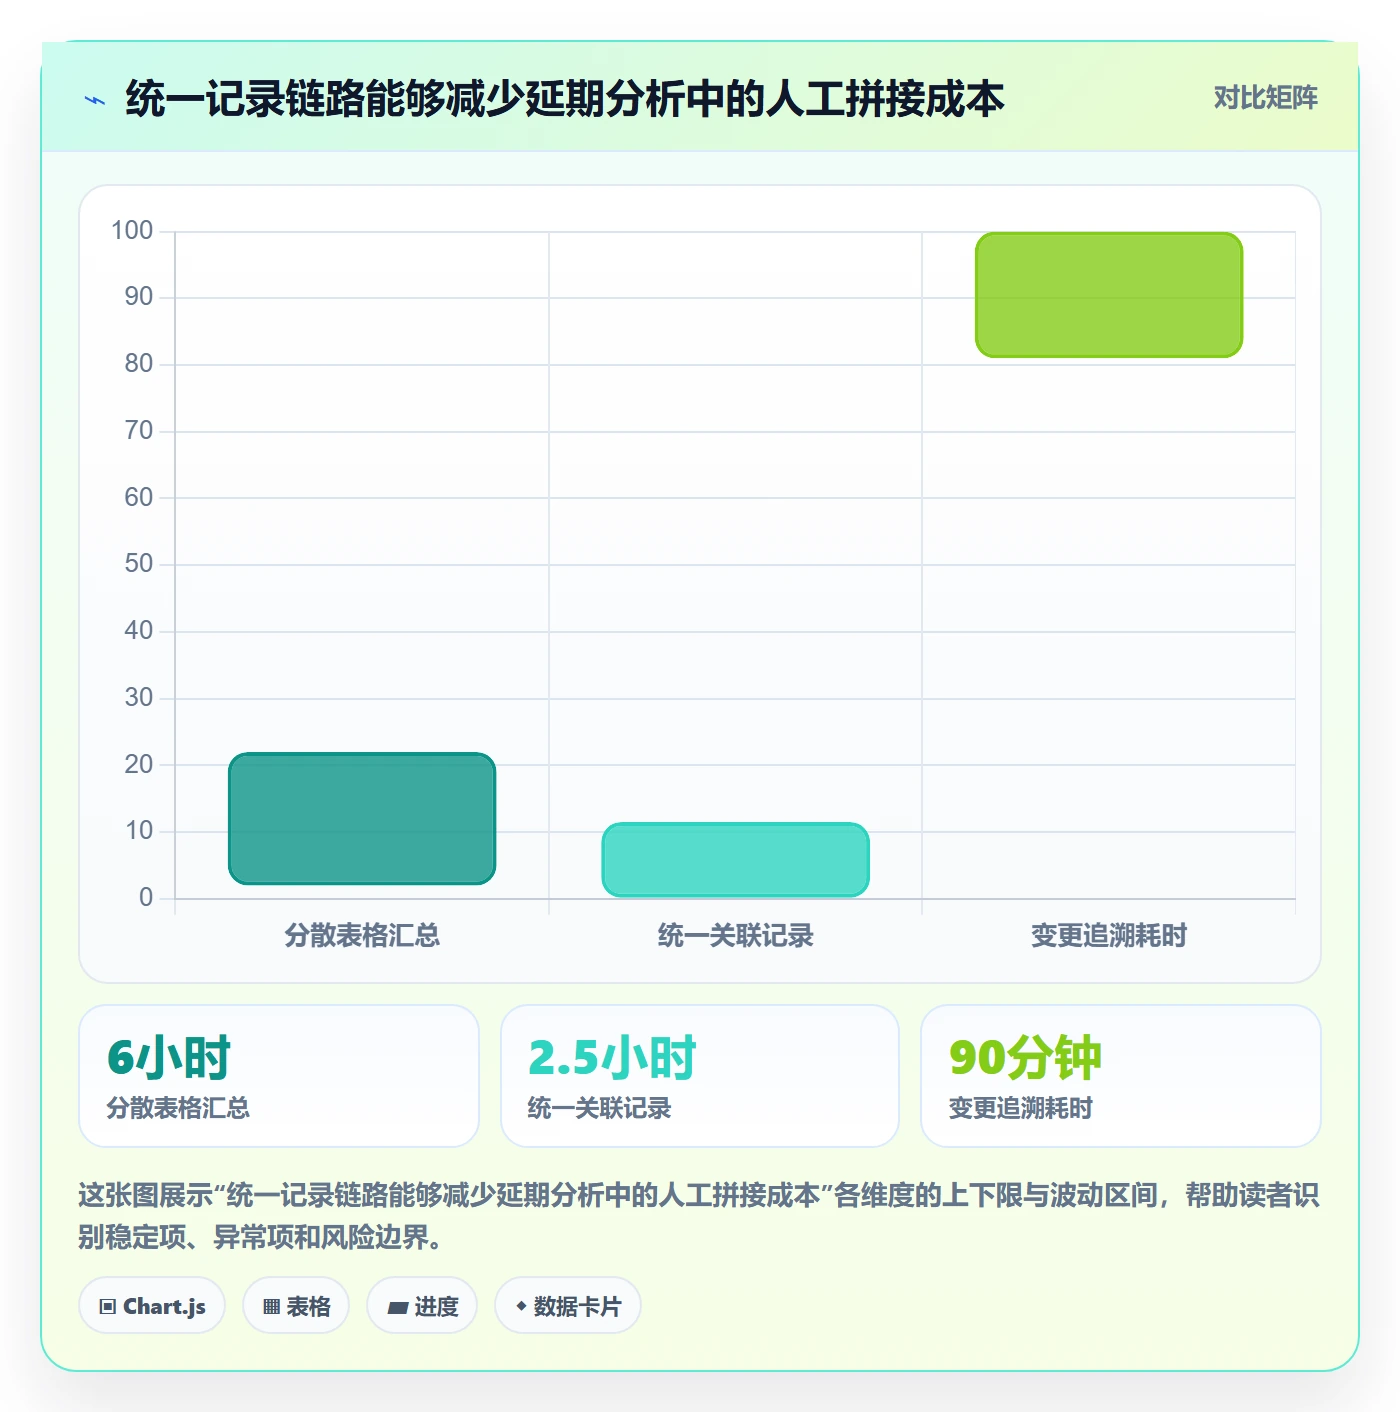
Task: Click the 2.5小时 value card
Action: pyautogui.click(x=700, y=1076)
